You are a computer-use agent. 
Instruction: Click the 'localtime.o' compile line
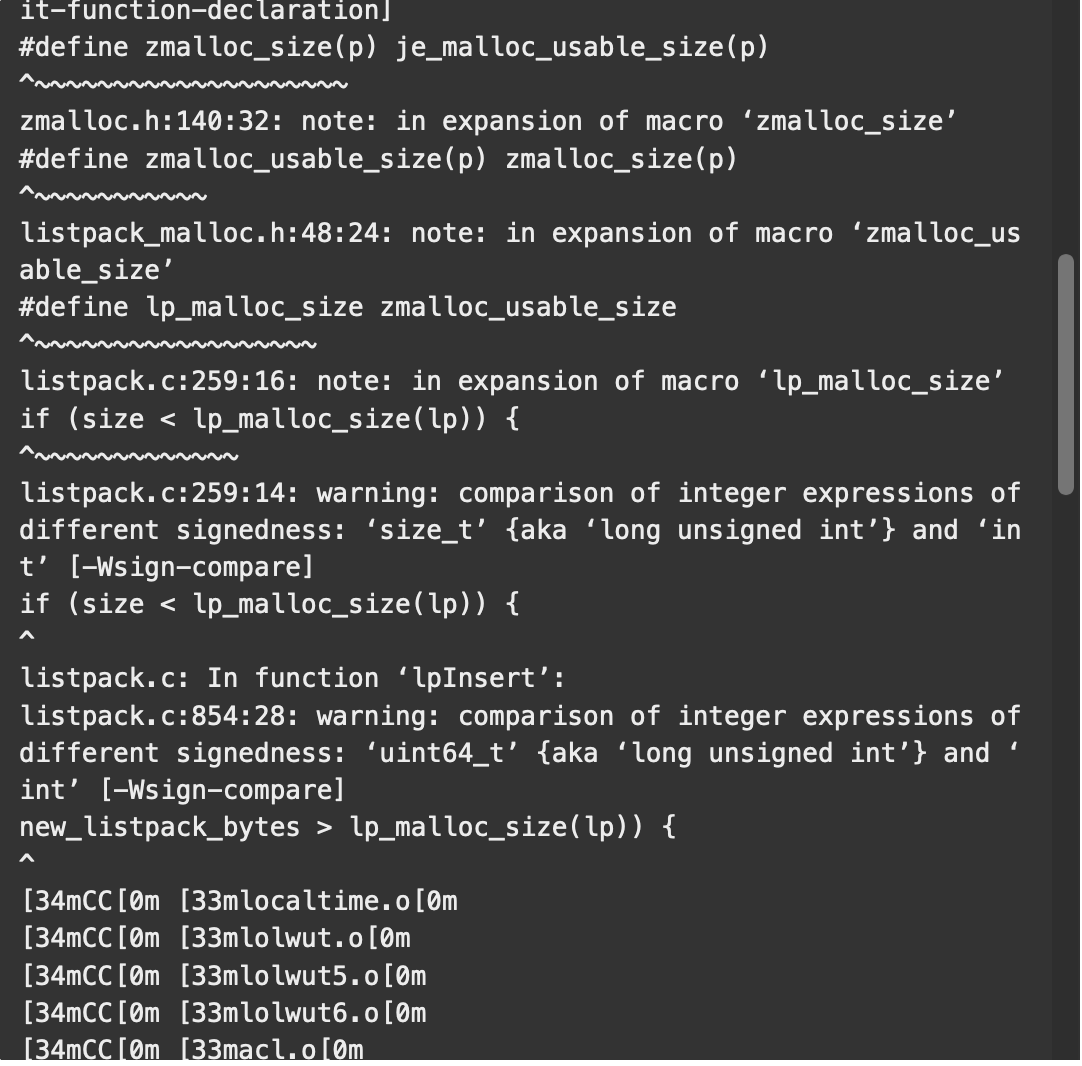(x=239, y=901)
